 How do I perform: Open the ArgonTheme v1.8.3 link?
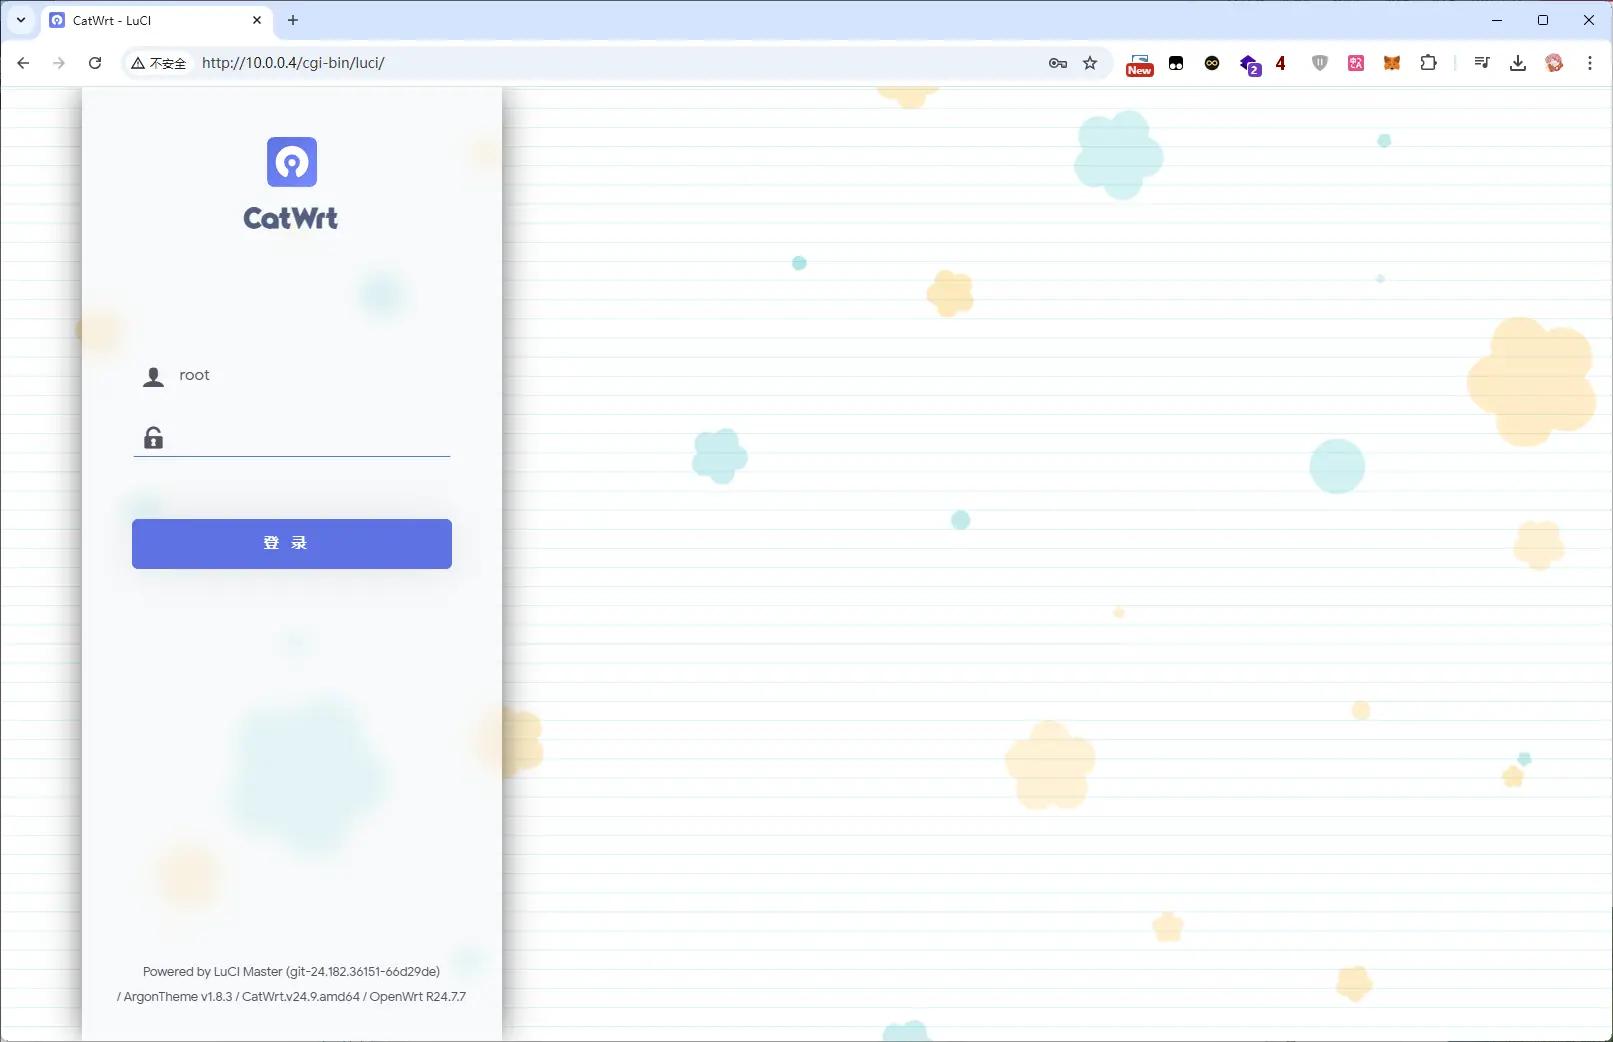tap(178, 996)
